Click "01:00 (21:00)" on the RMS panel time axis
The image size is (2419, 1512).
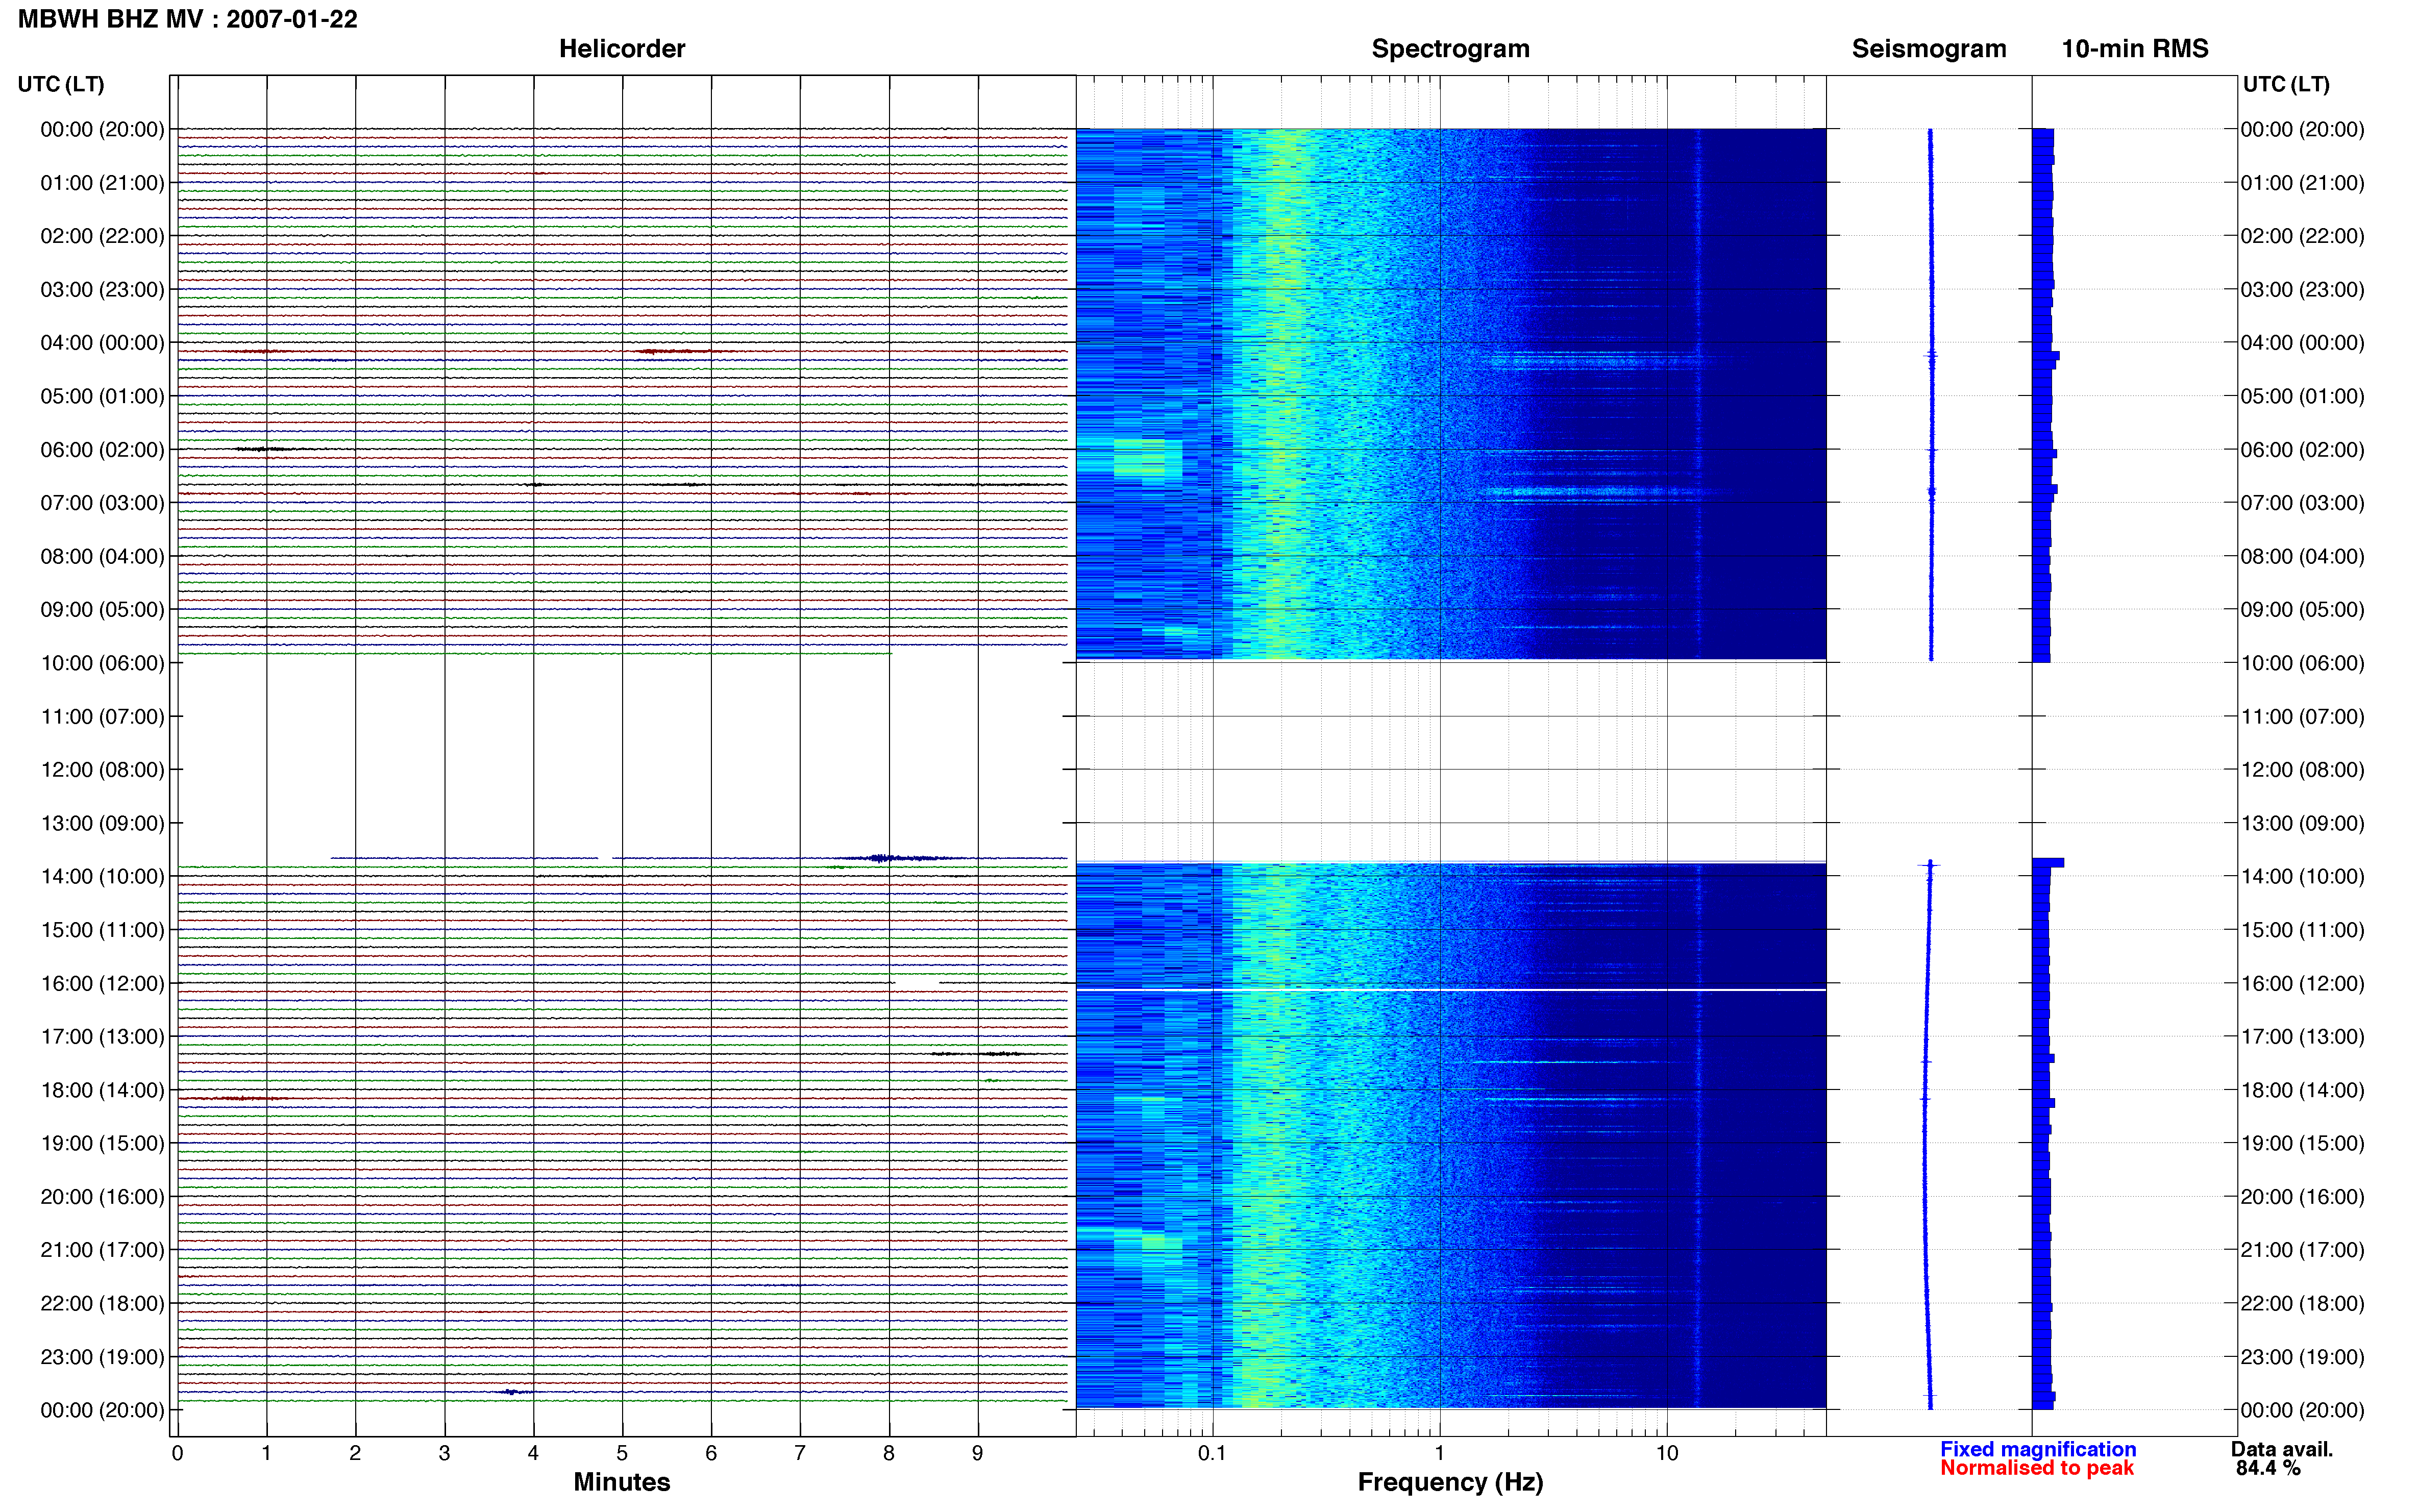[2303, 183]
